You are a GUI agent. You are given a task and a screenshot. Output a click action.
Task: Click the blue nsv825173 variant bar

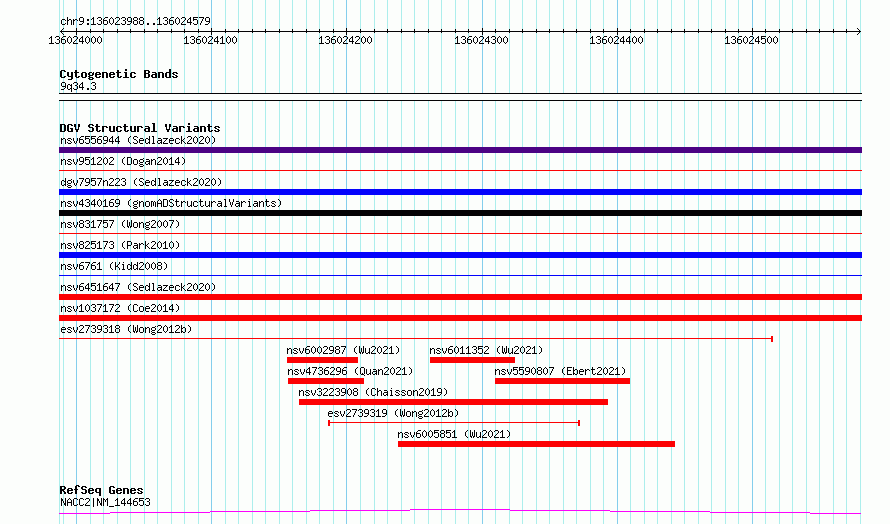(460, 255)
